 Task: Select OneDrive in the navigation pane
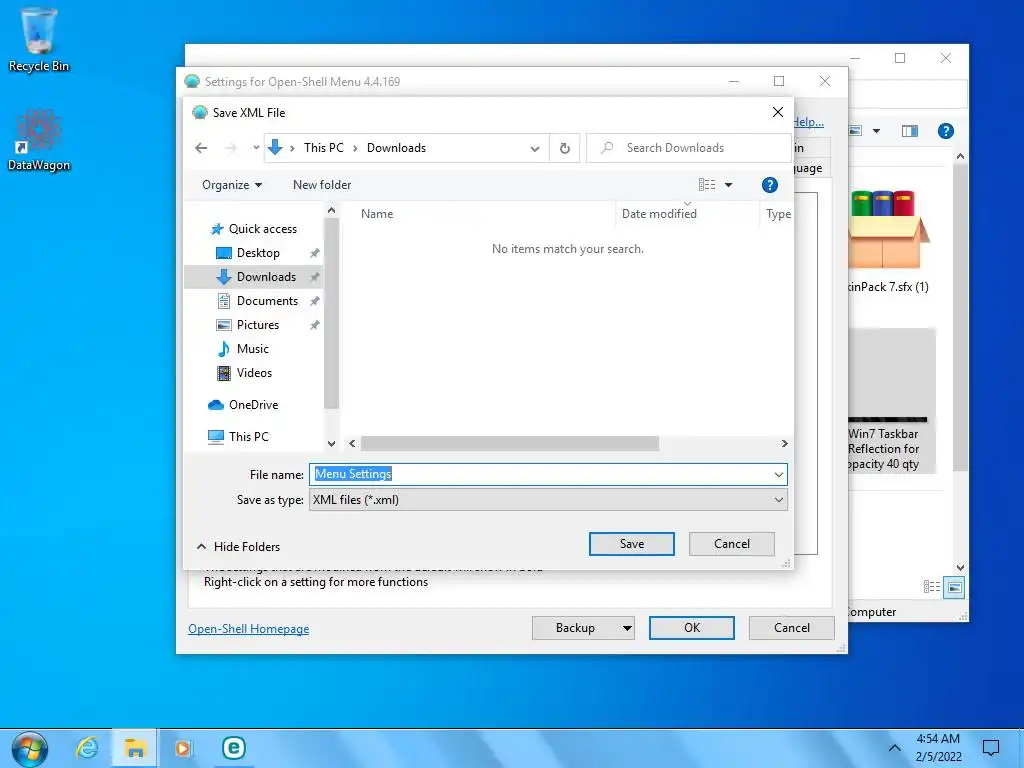pos(253,405)
